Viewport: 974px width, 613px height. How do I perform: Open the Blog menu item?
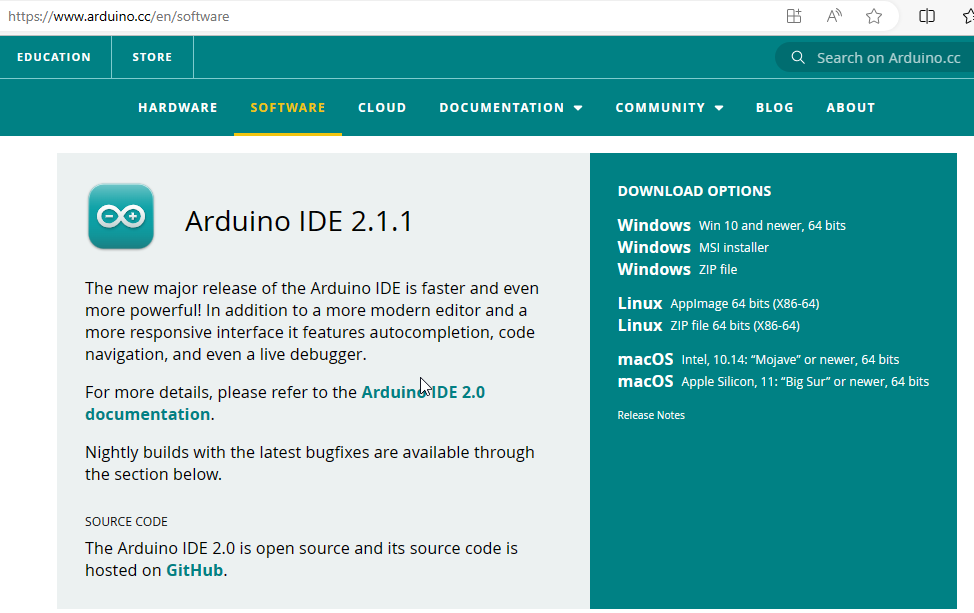tap(775, 107)
